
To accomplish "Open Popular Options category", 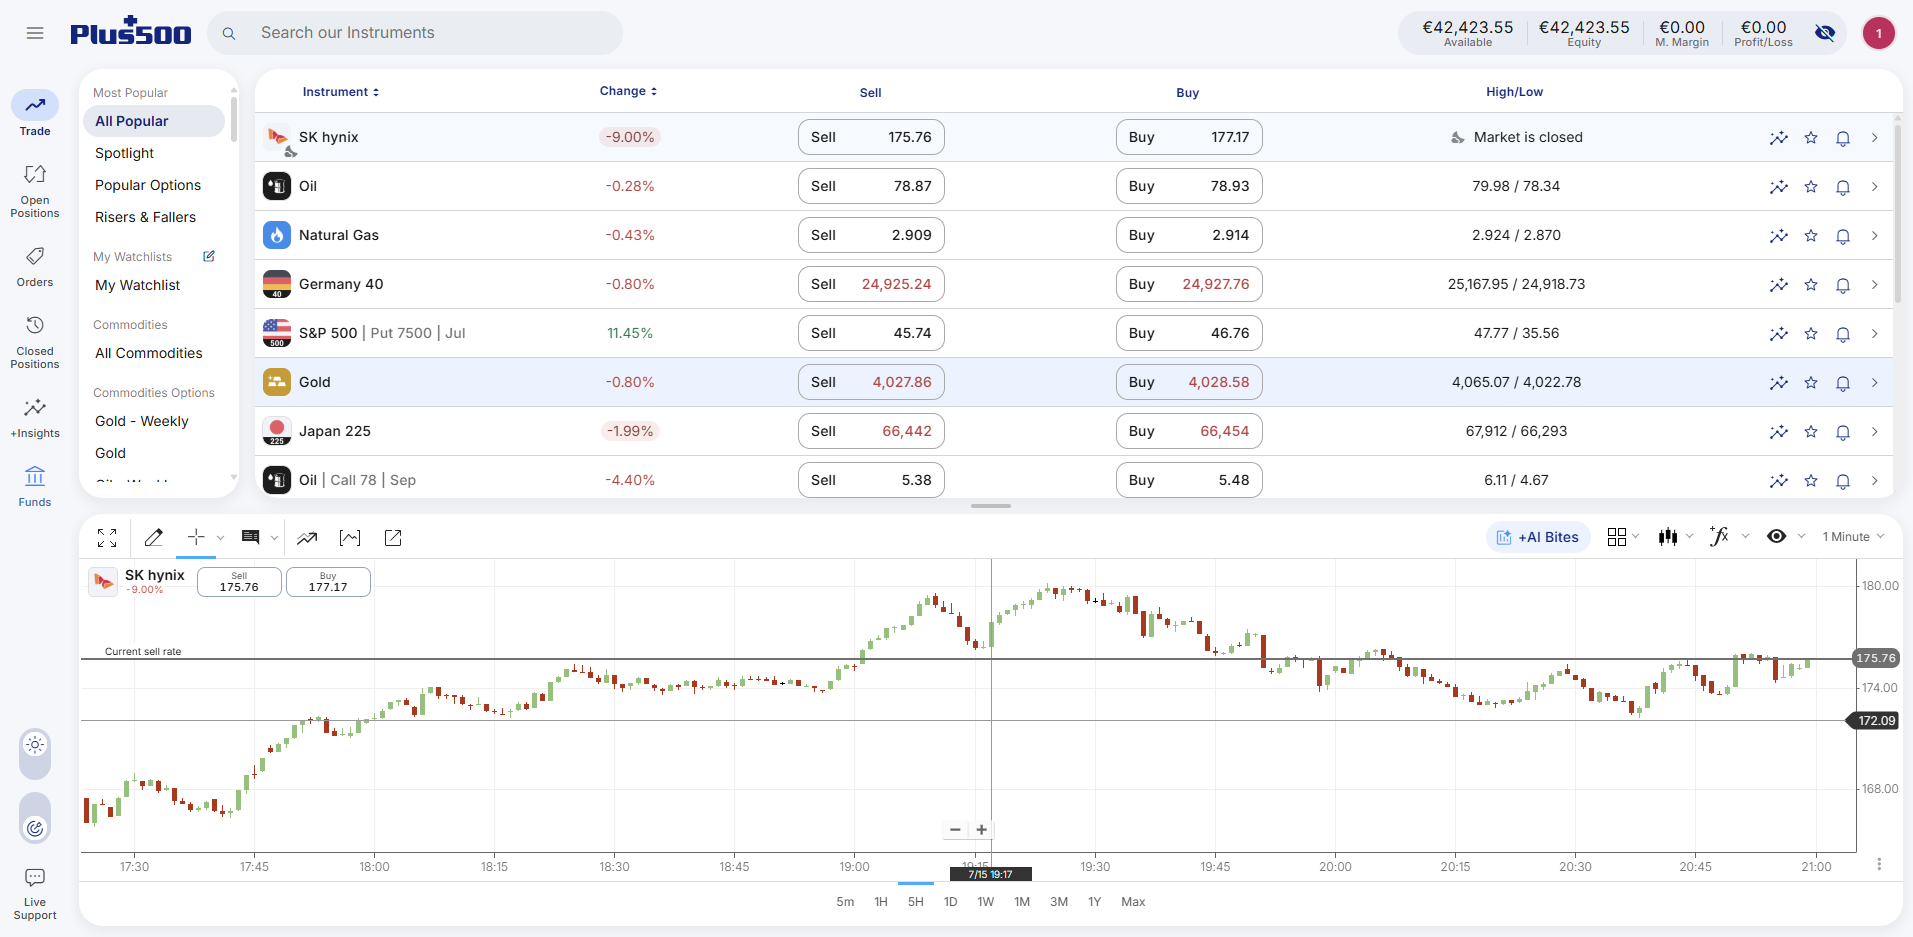I will tap(148, 185).
